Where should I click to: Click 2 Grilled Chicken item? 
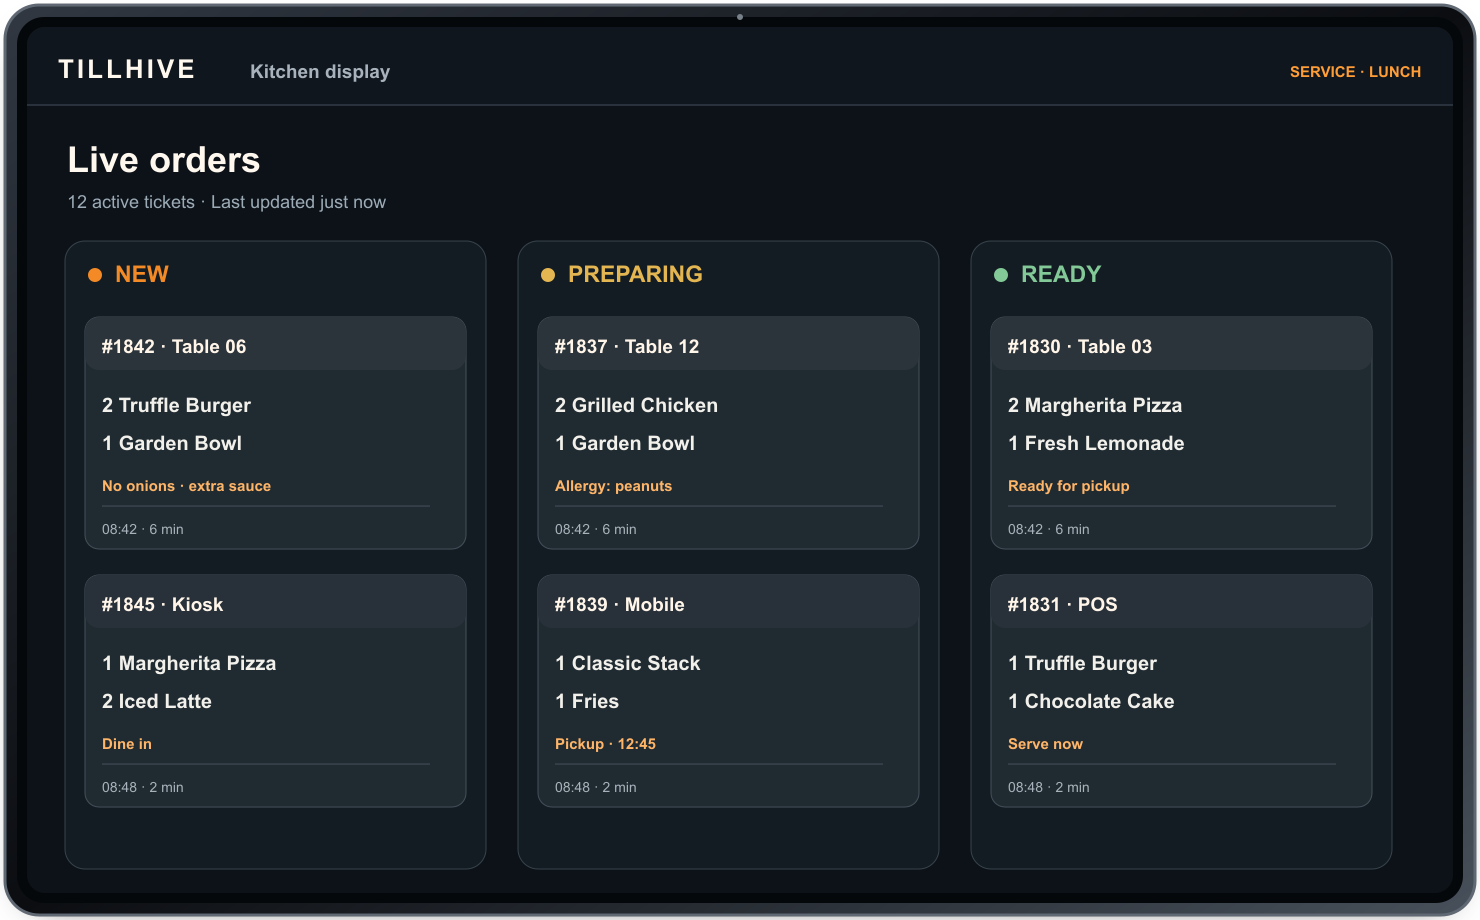point(636,405)
